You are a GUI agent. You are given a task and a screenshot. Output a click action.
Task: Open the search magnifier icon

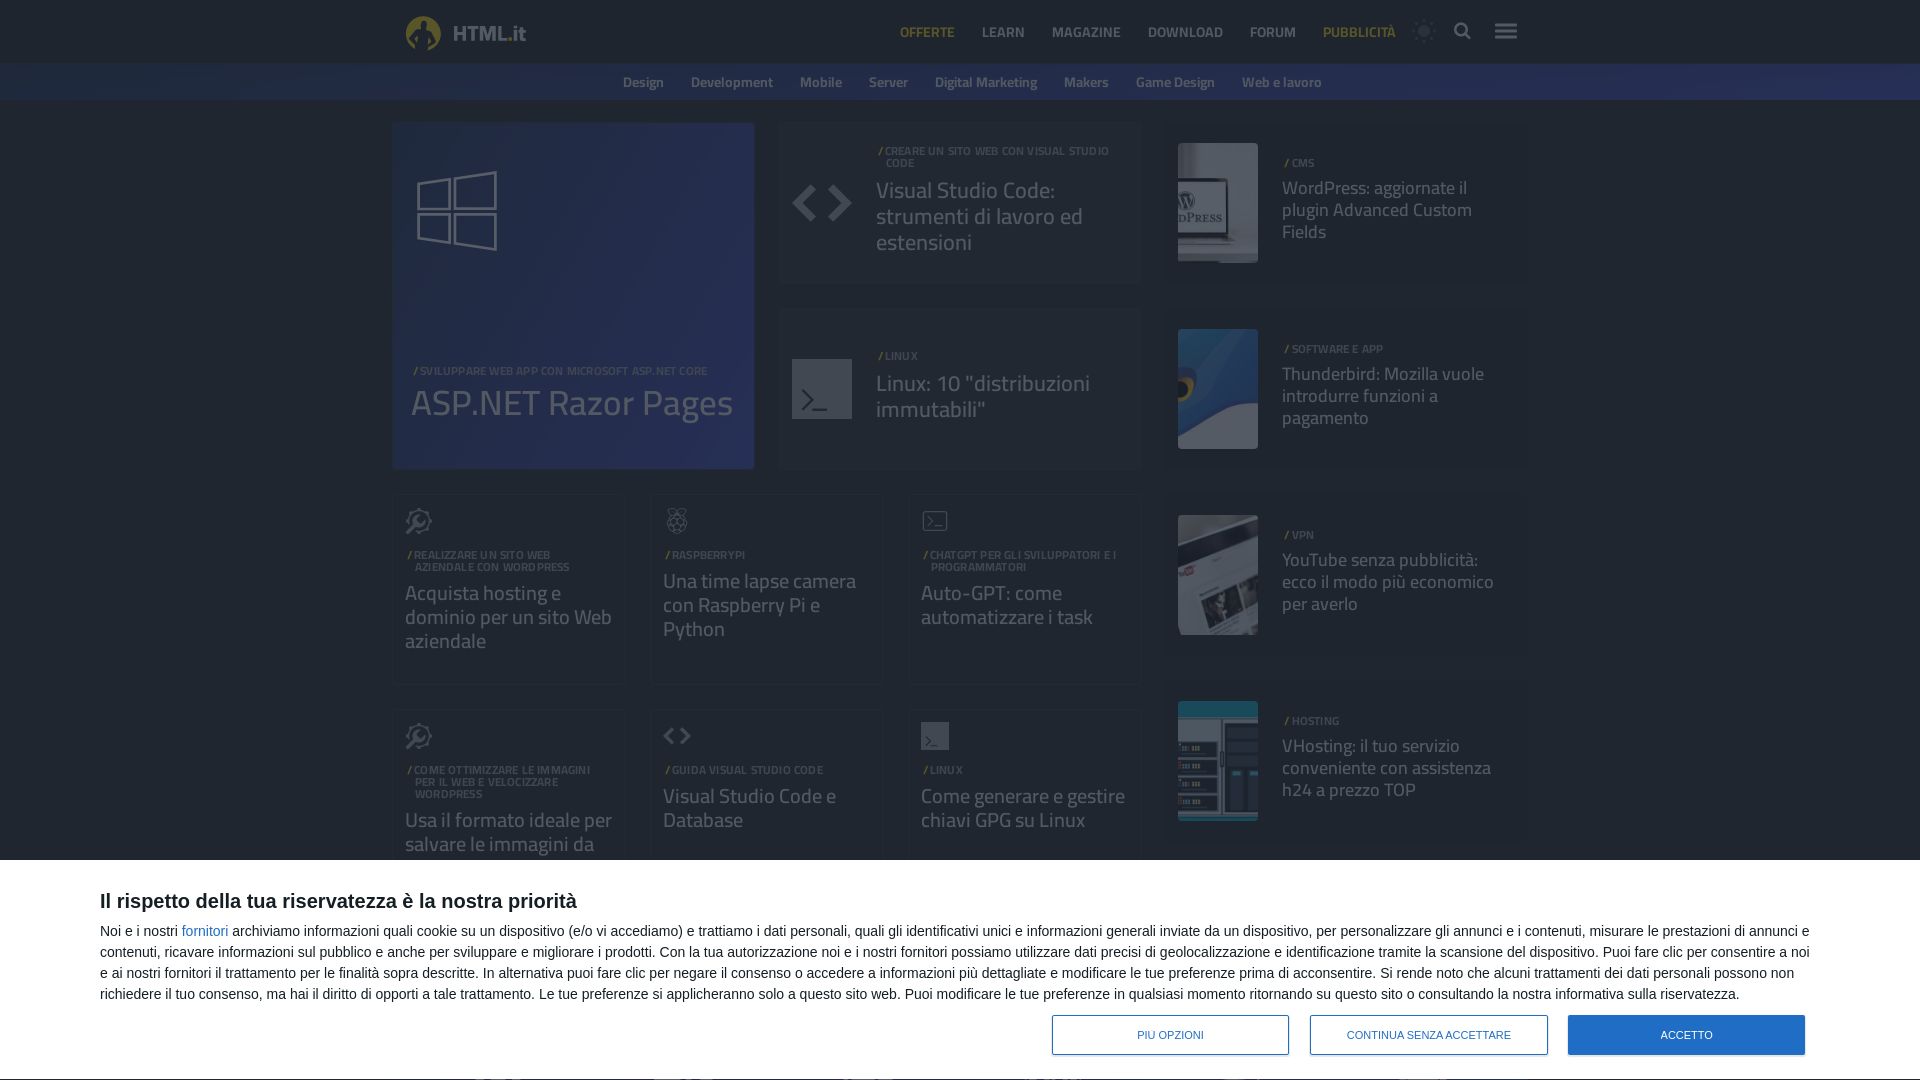1462,31
